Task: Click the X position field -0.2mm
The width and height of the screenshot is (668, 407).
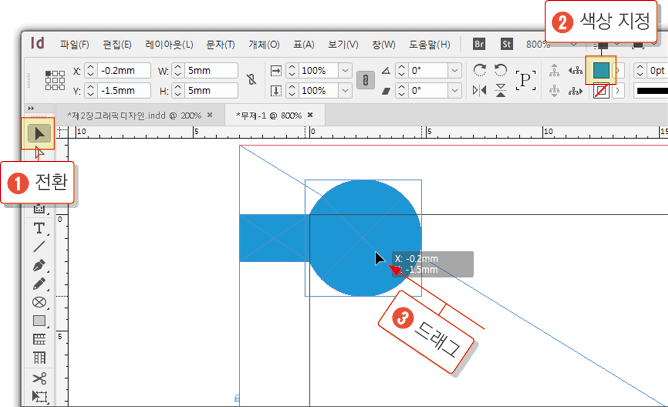Action: [x=124, y=70]
